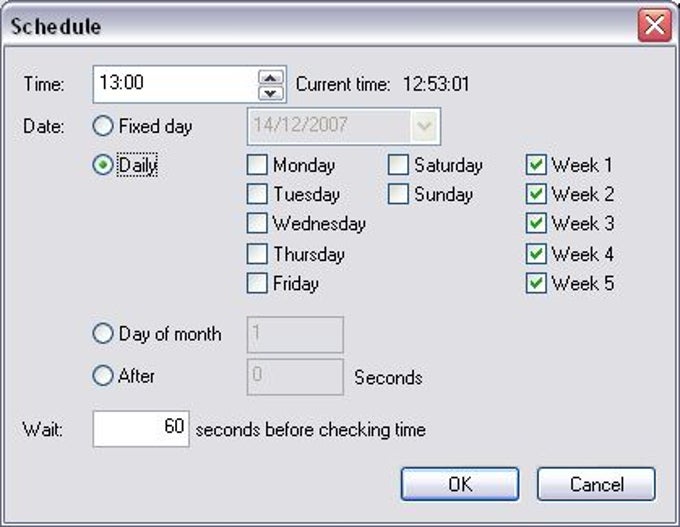Screen dimensions: 680x527
Task: Choose the Day of month option
Action: [x=102, y=335]
